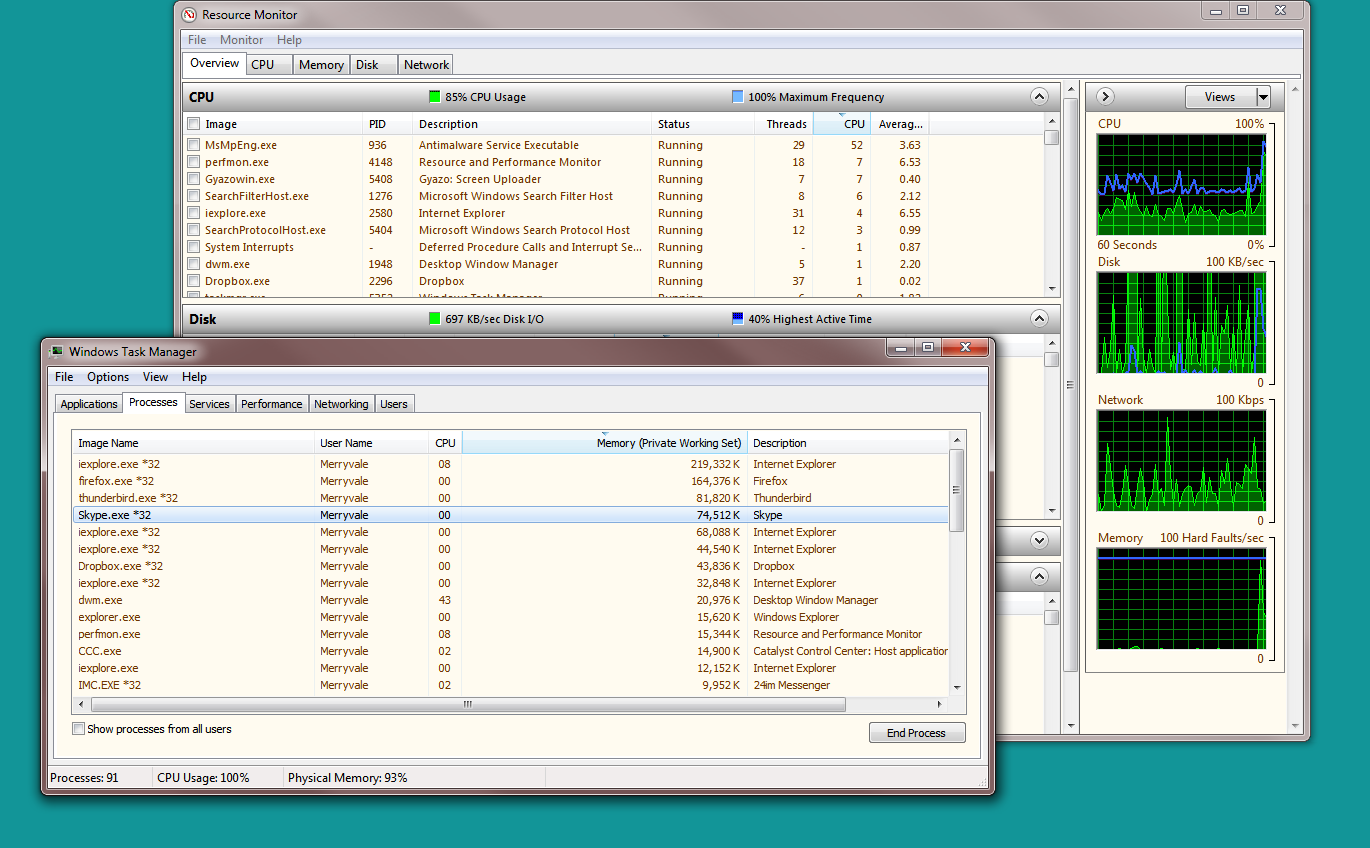Screen dimensions: 1370x848
Task: Click the Windows Task Manager title bar icon
Action: coord(57,352)
